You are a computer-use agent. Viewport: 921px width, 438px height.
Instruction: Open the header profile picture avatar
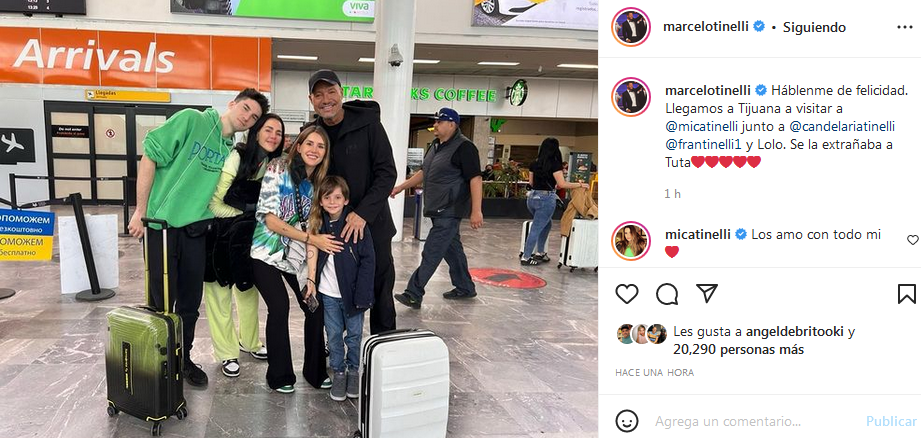tap(631, 27)
